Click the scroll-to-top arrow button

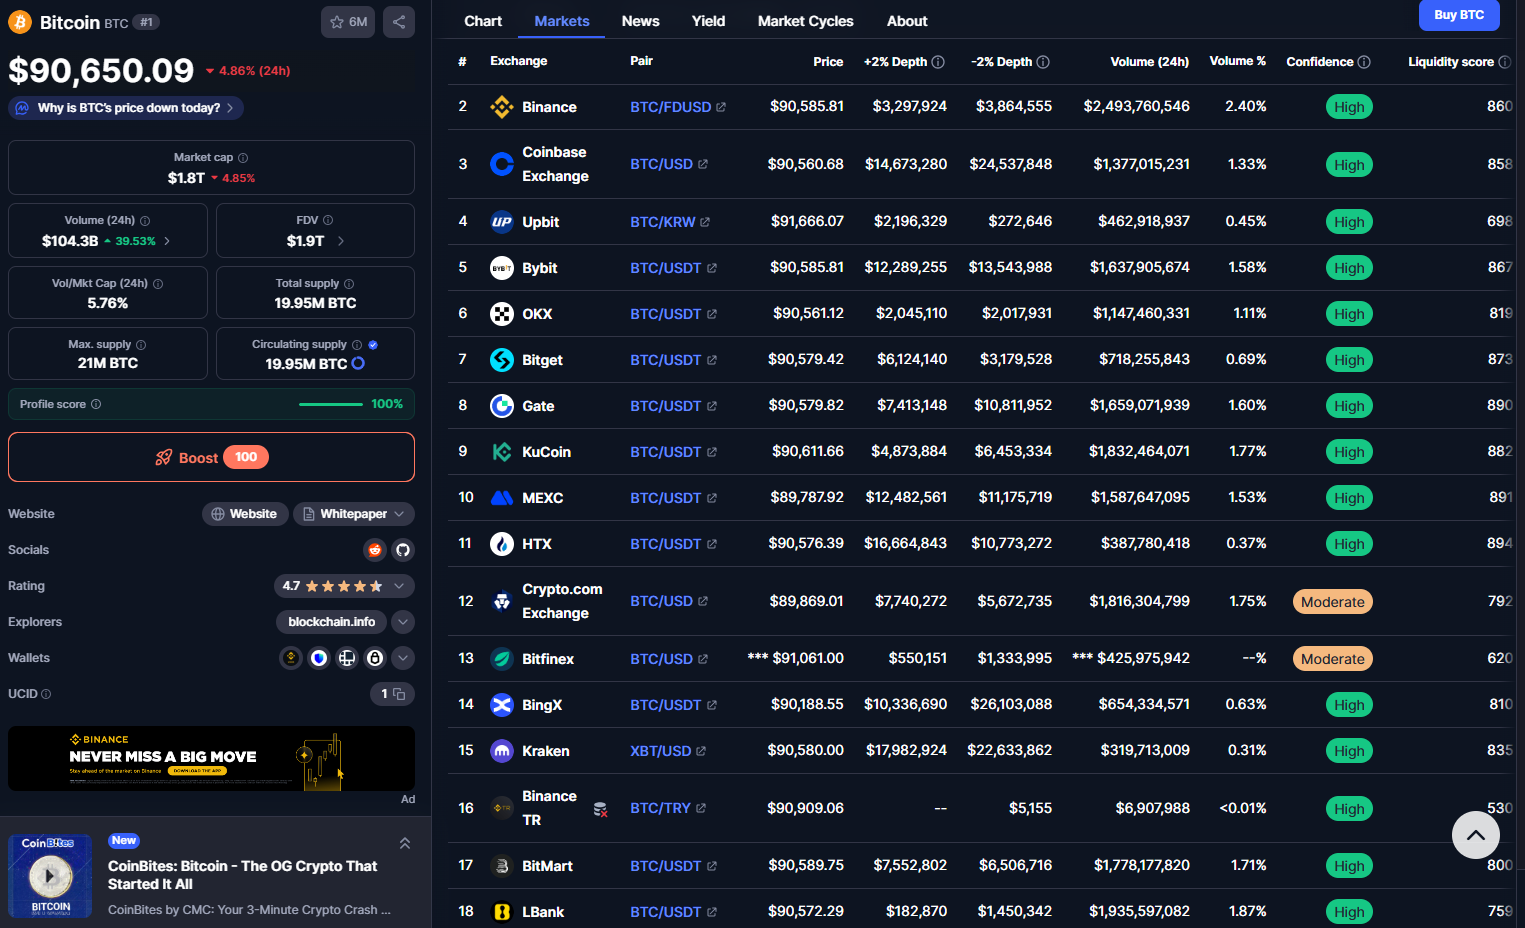[1475, 835]
